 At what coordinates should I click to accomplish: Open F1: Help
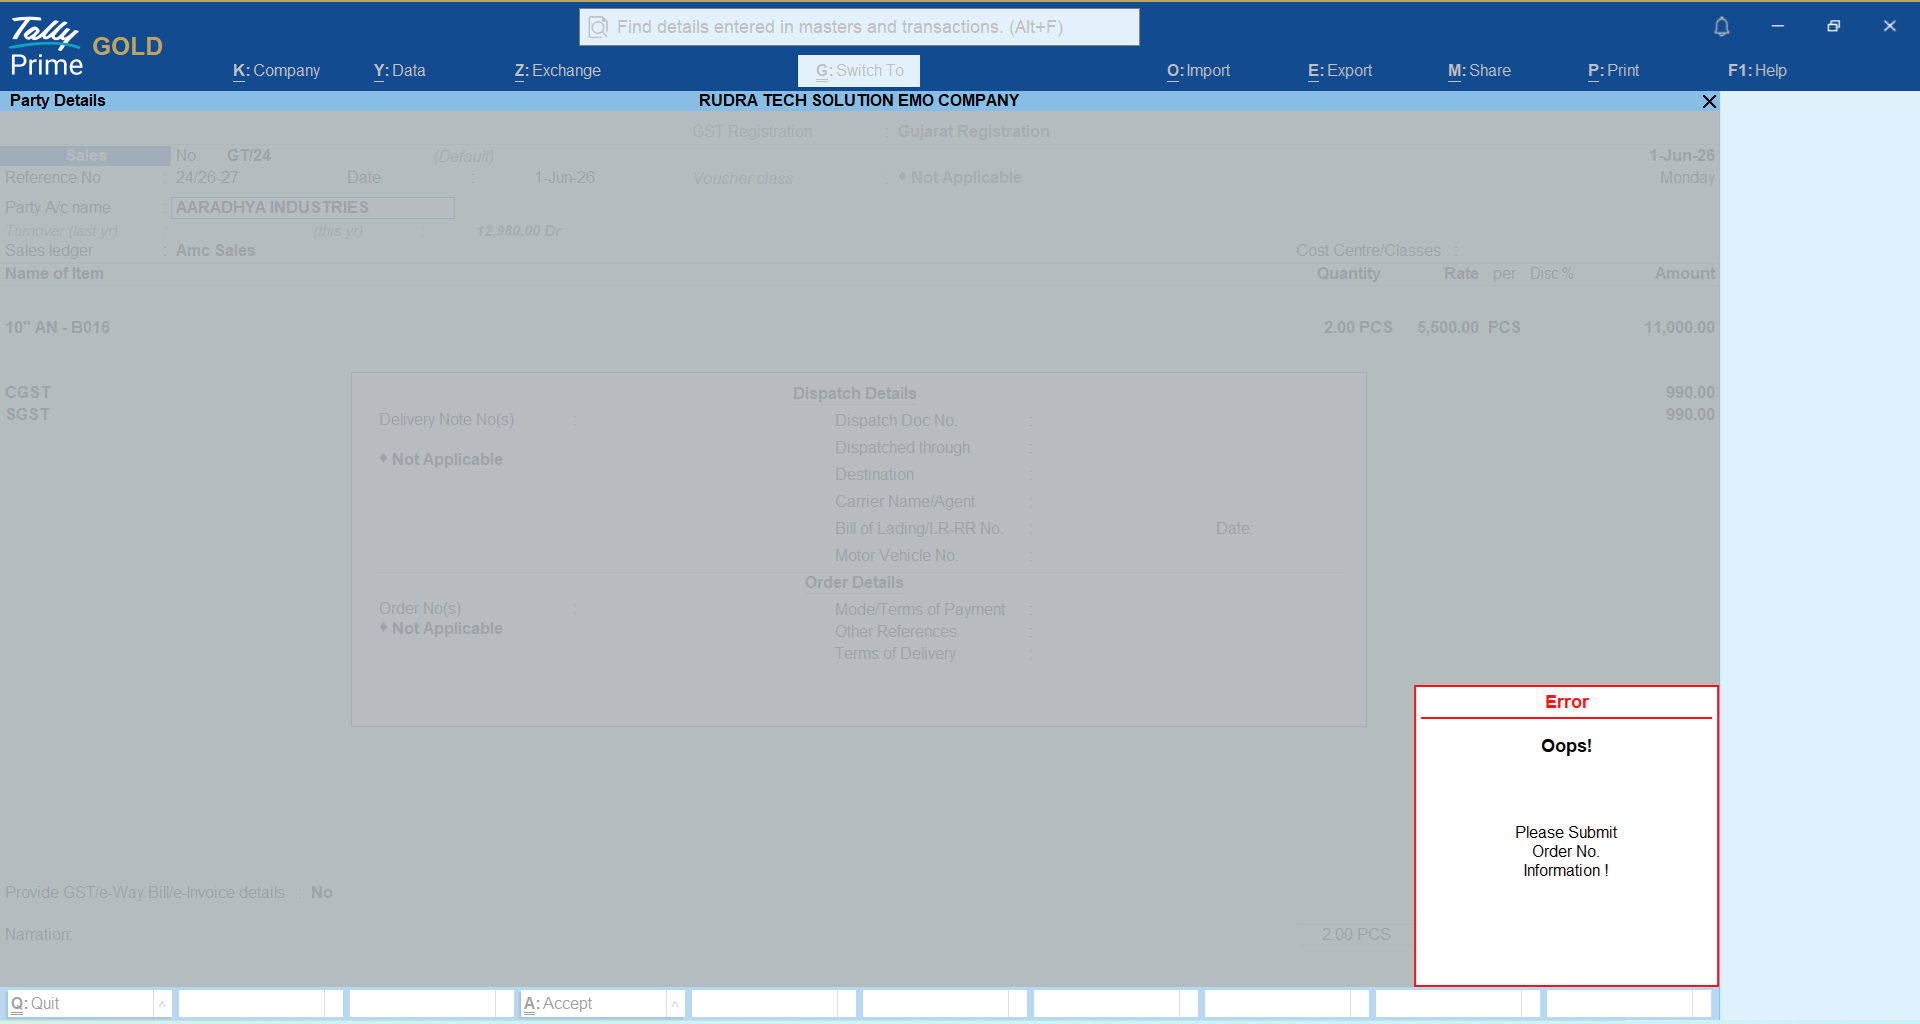(x=1757, y=71)
